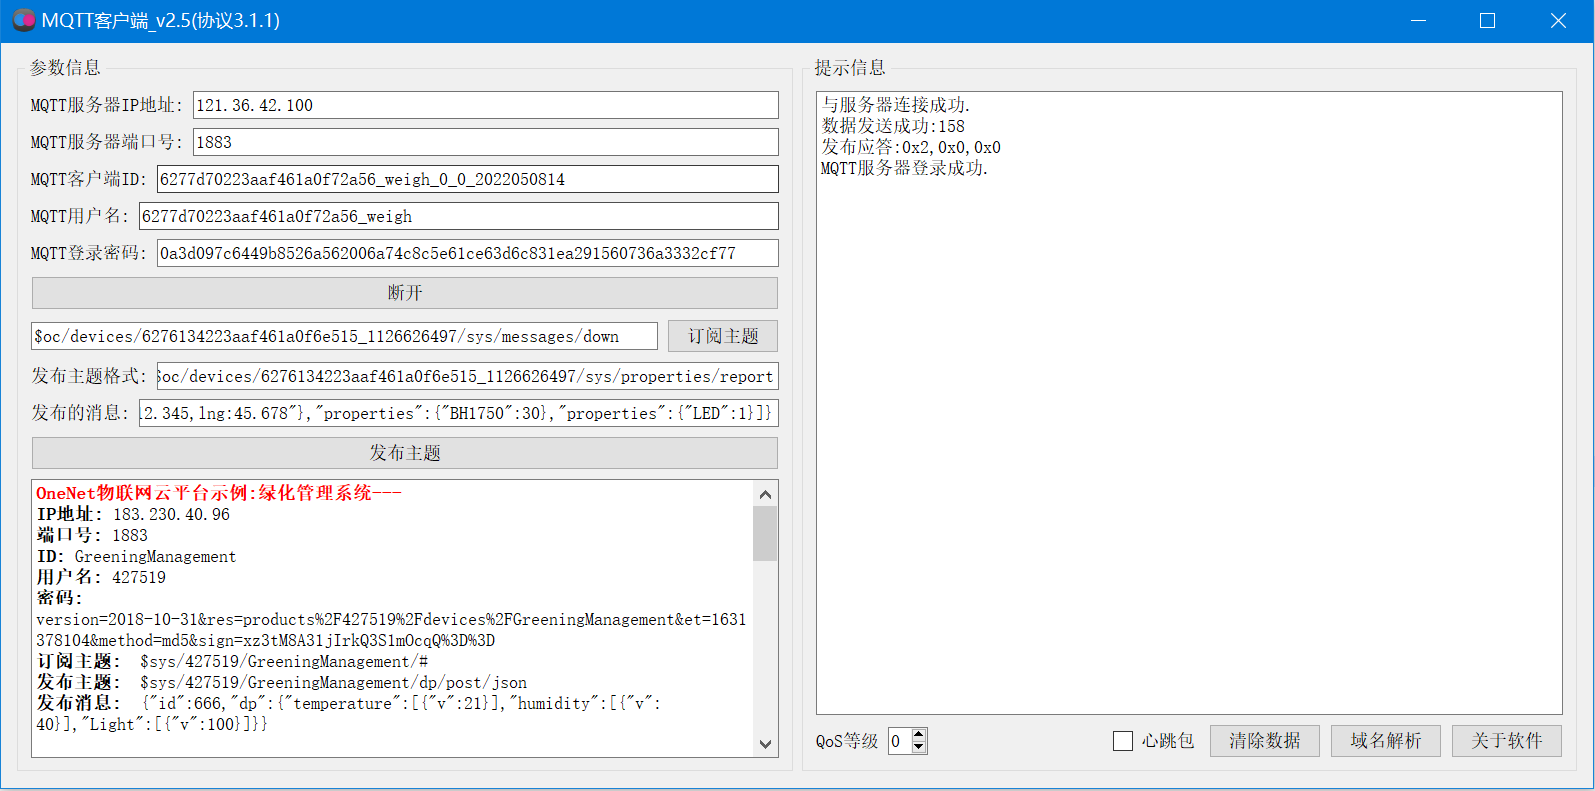Image resolution: width=1595 pixels, height=791 pixels.
Task: Click the MQTT username input field
Action: (x=458, y=216)
